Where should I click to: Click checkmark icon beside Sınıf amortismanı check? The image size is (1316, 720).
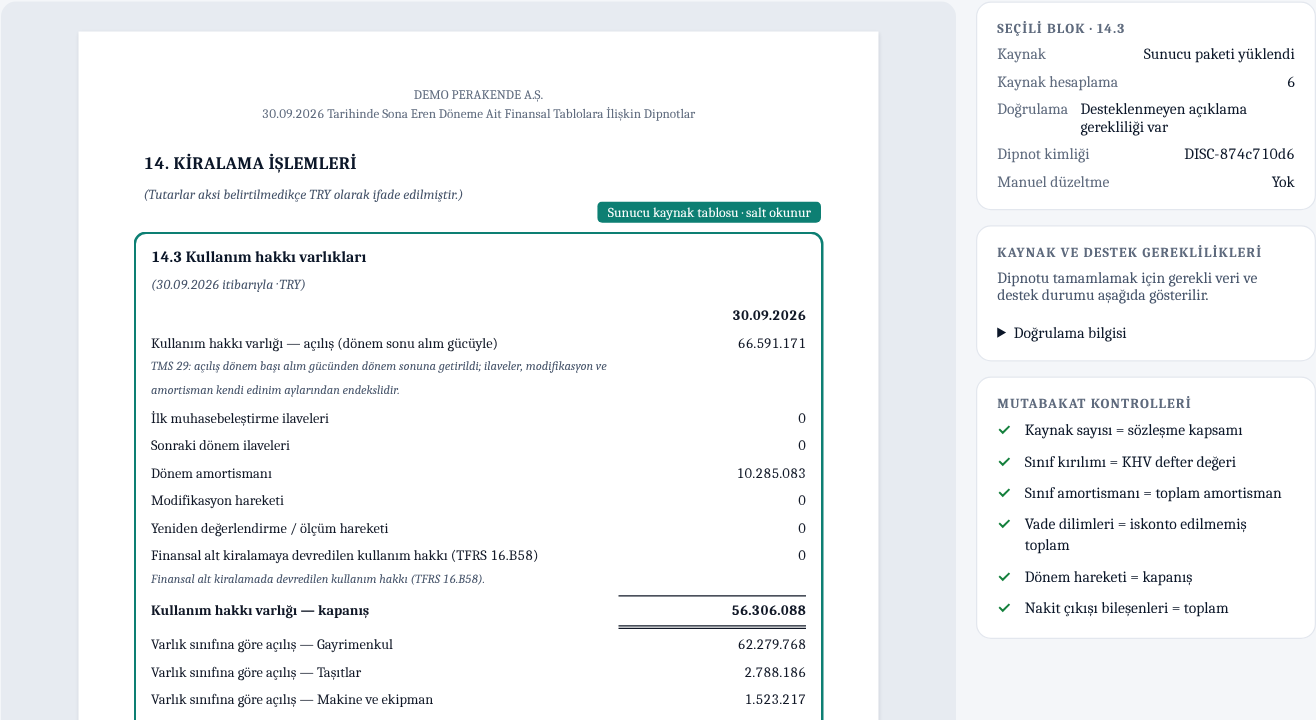(1004, 493)
